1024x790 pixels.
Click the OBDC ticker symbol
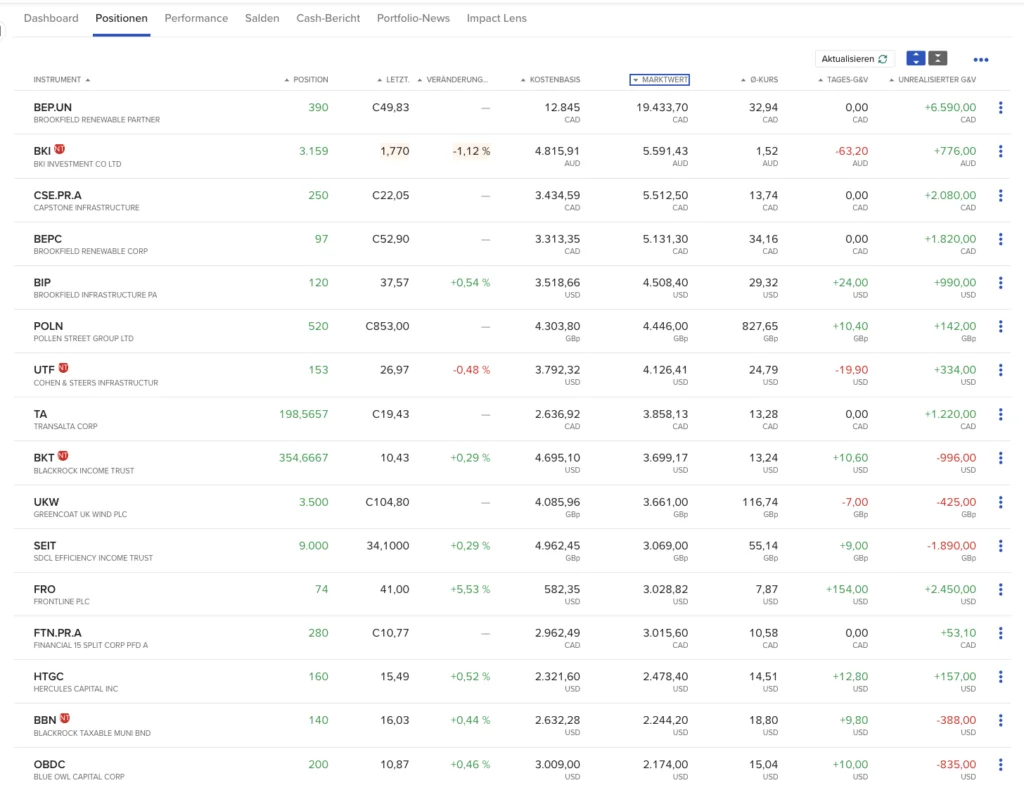(50, 764)
